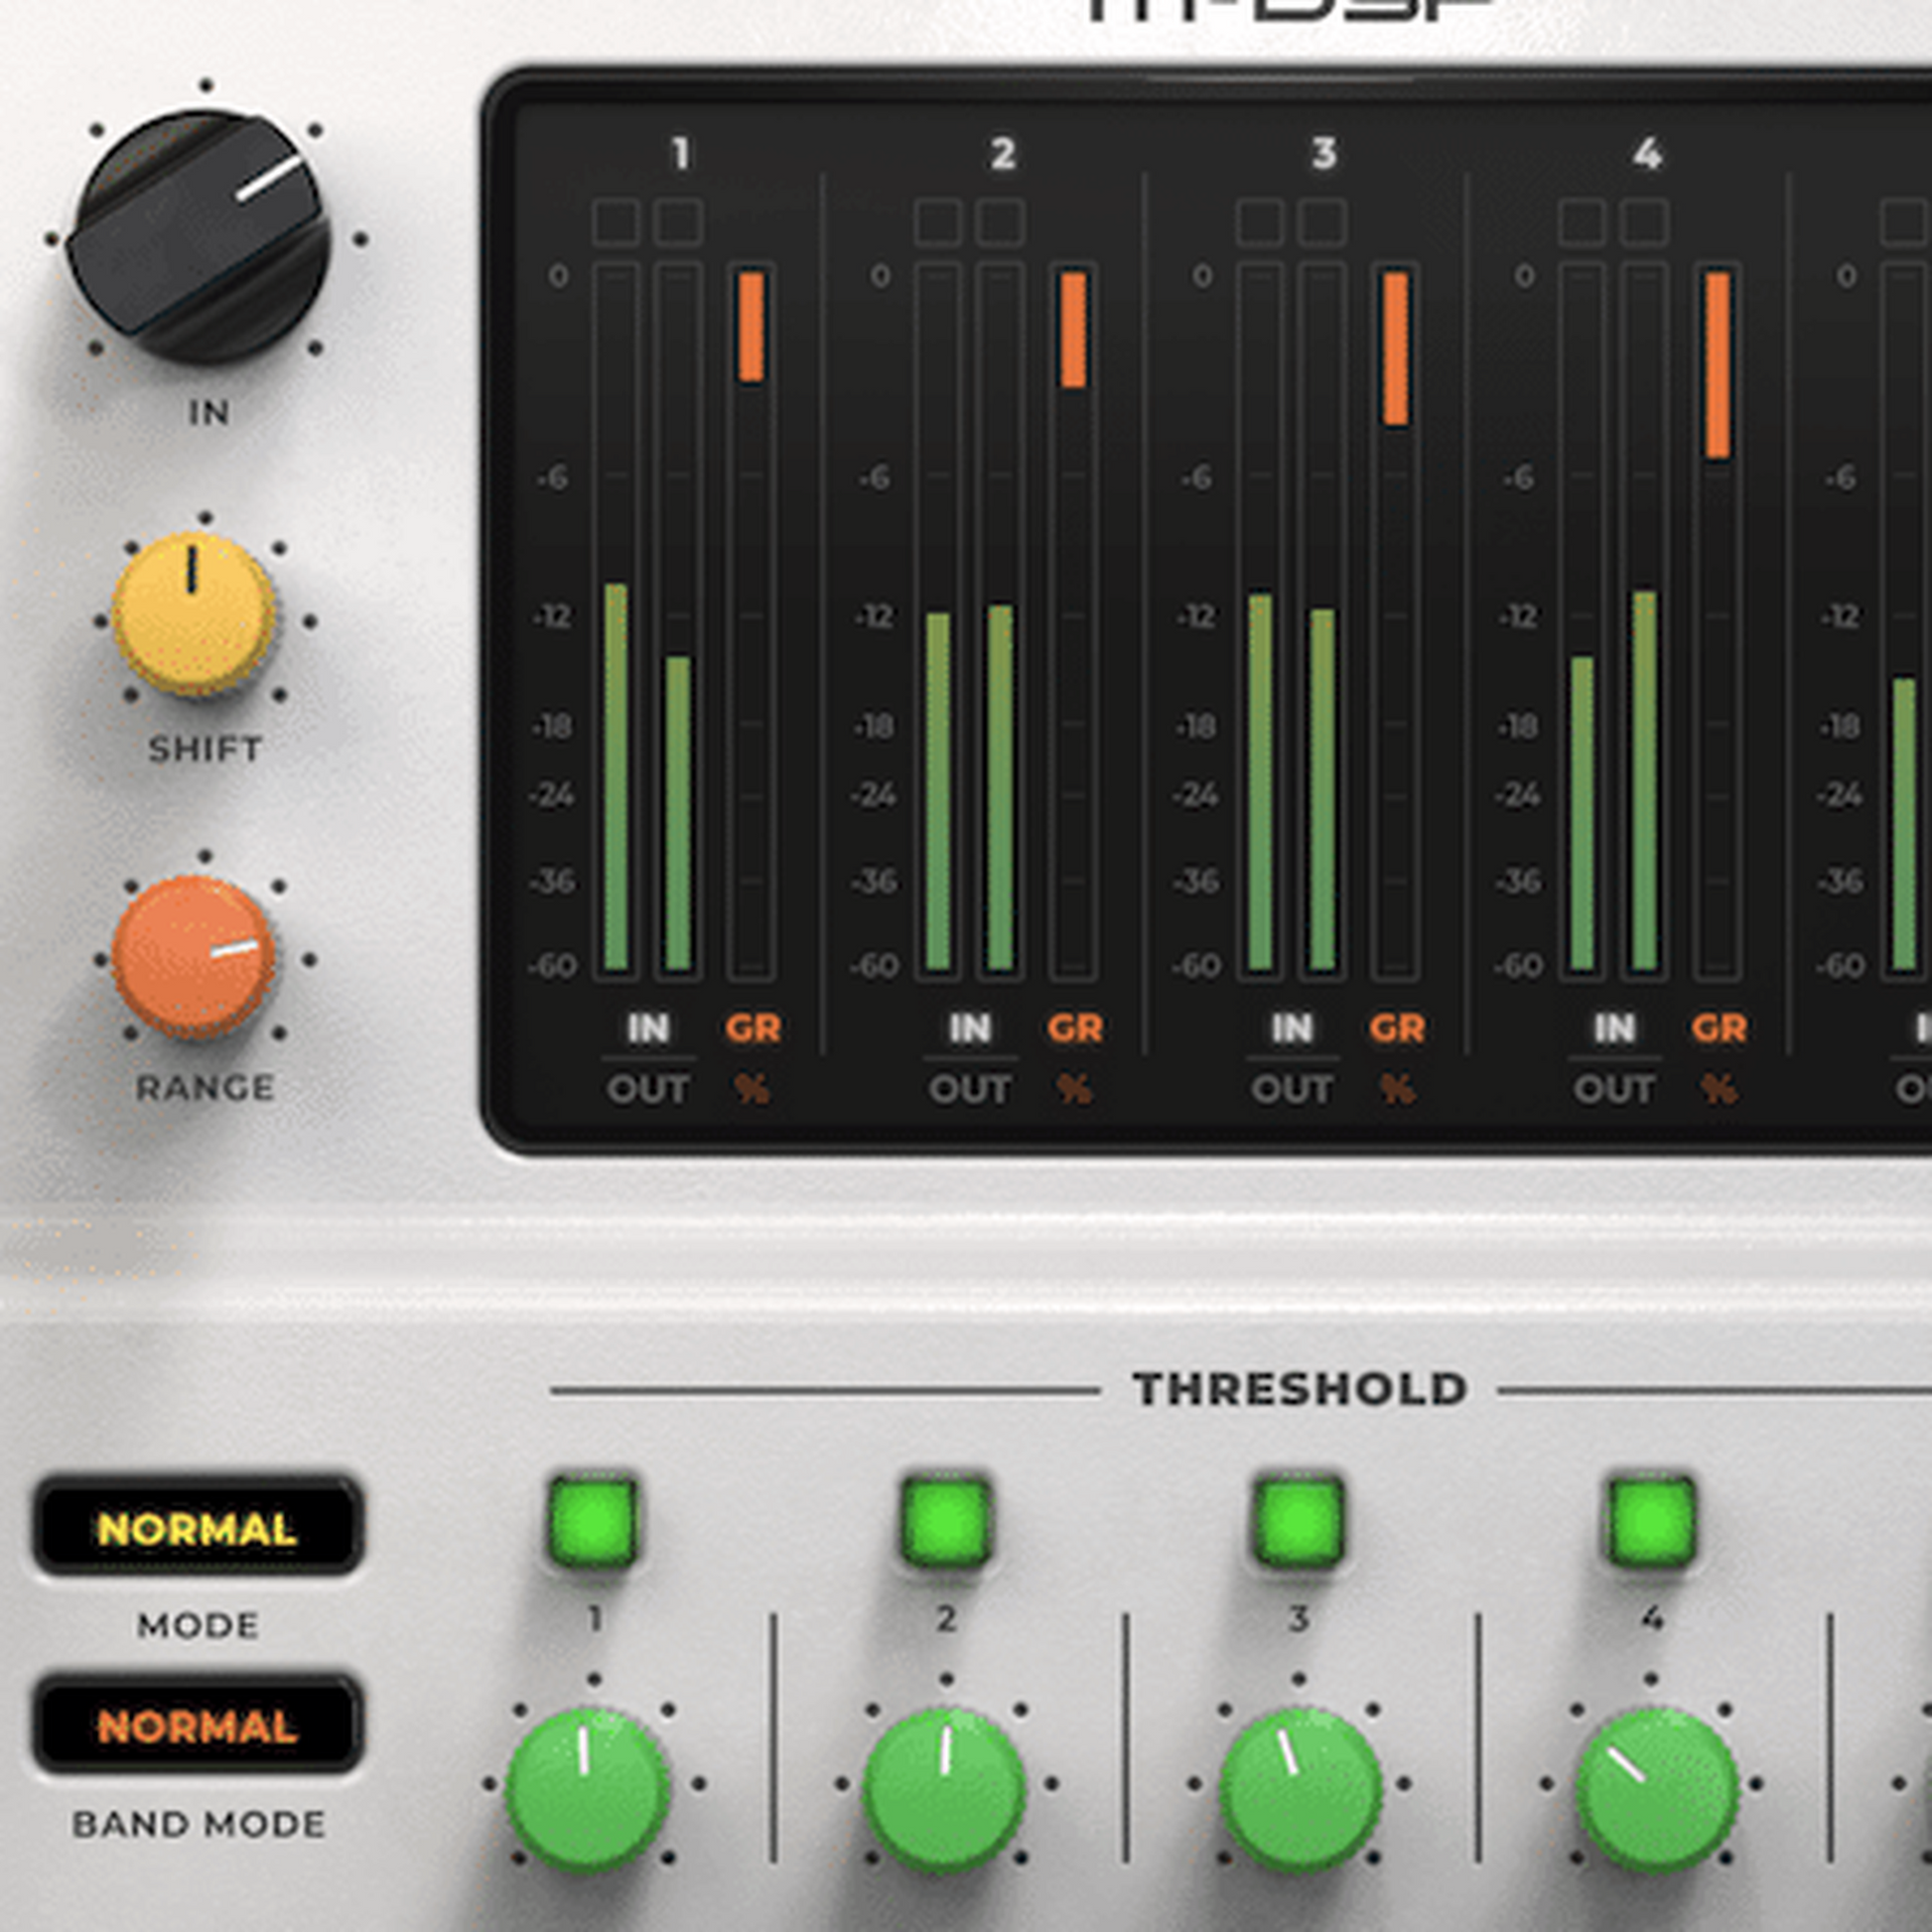Click the OUT label under band 3 meters

(x=1292, y=1089)
